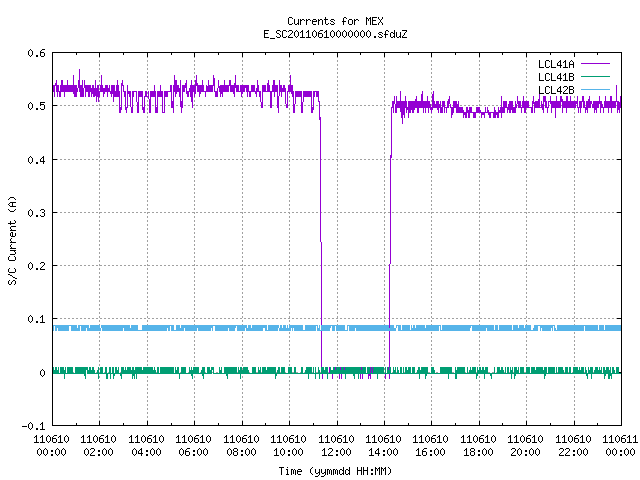The image size is (640, 480).
Task: Select the LCL41A legend label
Action: tap(556, 64)
